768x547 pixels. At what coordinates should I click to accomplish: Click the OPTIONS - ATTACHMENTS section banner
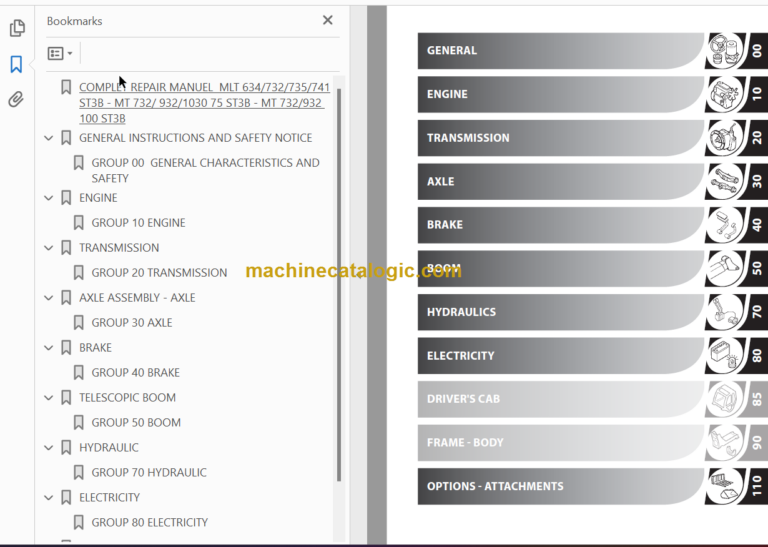tap(561, 486)
